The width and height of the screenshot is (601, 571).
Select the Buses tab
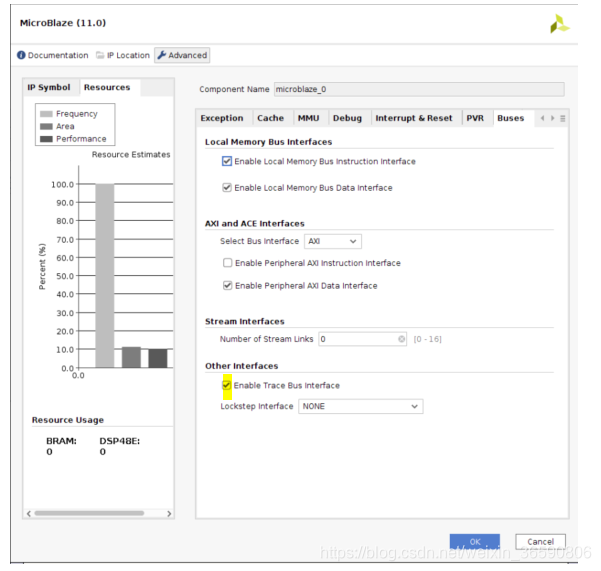(x=511, y=118)
